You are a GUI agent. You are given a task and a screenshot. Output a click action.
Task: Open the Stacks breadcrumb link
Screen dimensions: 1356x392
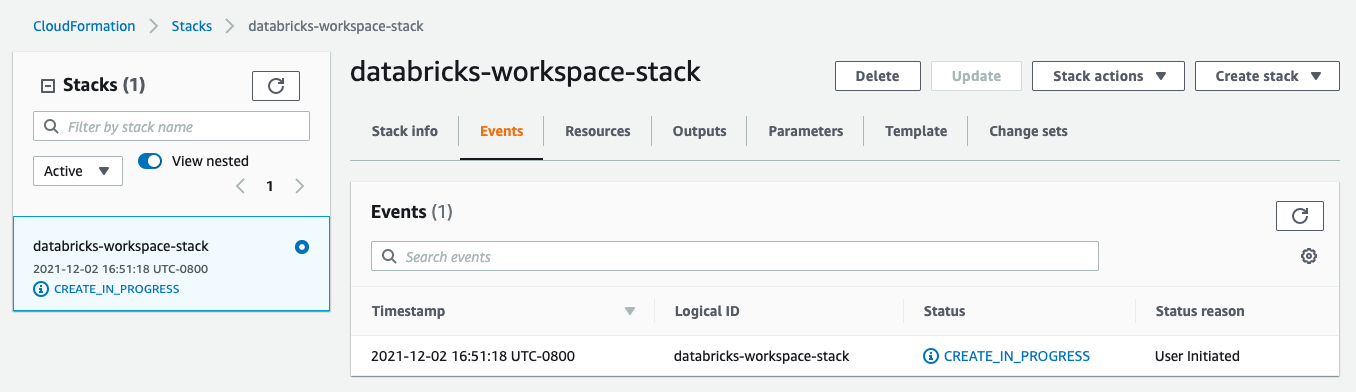192,26
